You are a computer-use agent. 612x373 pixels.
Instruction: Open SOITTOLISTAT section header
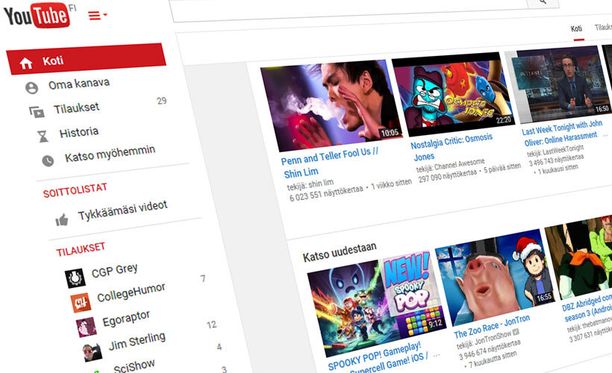click(x=75, y=191)
